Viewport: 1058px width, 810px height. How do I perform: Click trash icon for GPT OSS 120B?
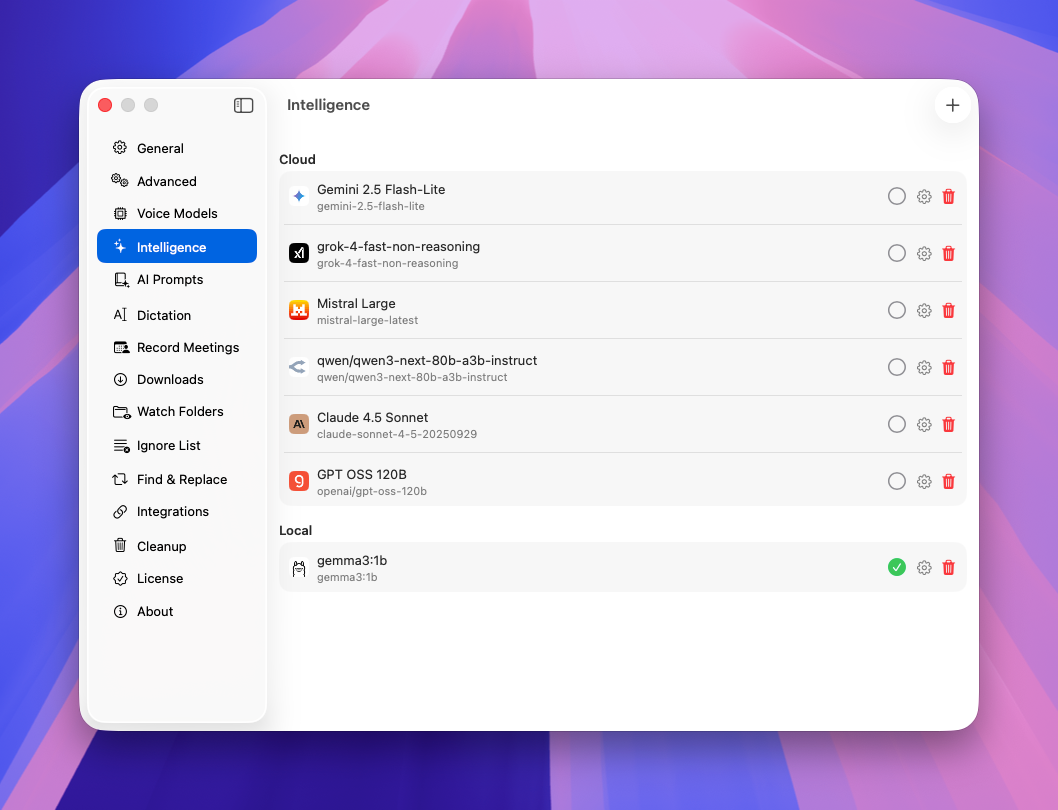coord(949,482)
